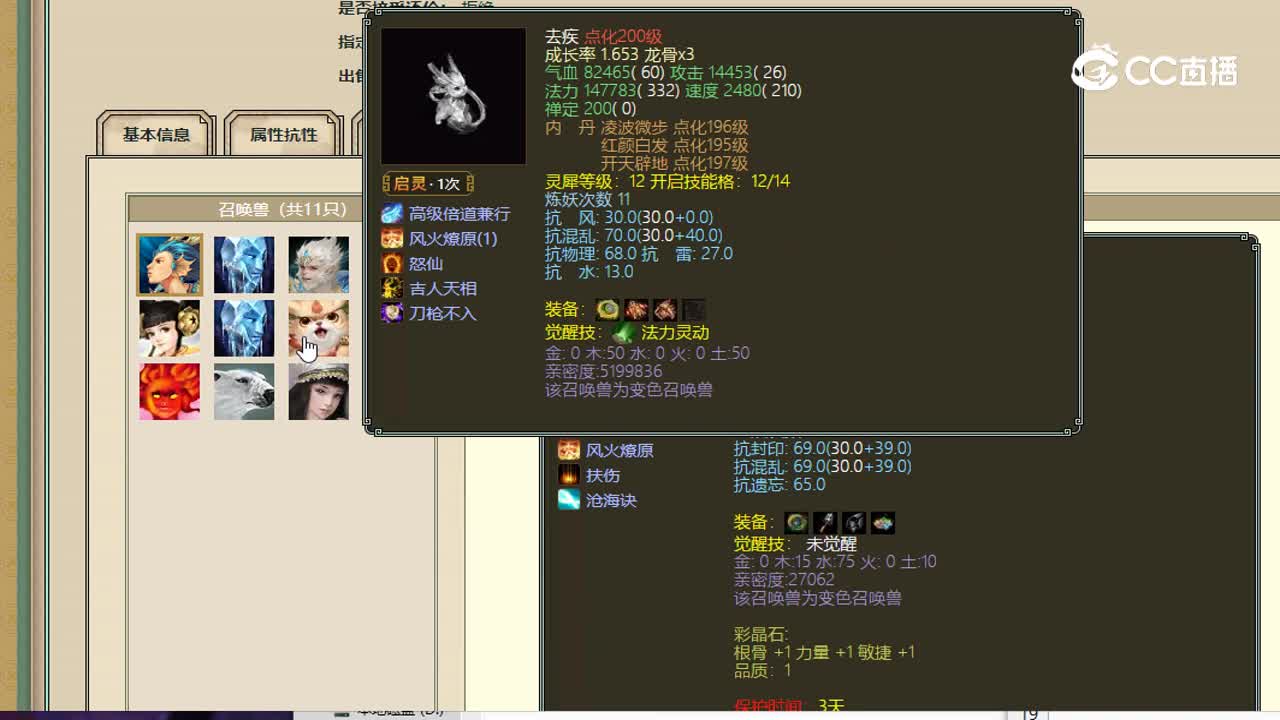
Task: Click the 灵犀等级: 12 text
Action: [595, 182]
